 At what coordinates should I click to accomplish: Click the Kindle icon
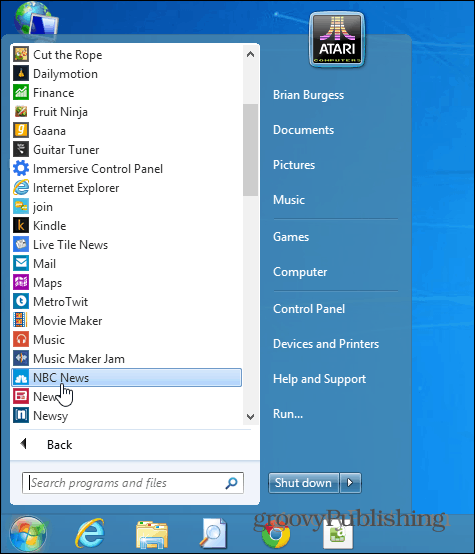click(21, 225)
